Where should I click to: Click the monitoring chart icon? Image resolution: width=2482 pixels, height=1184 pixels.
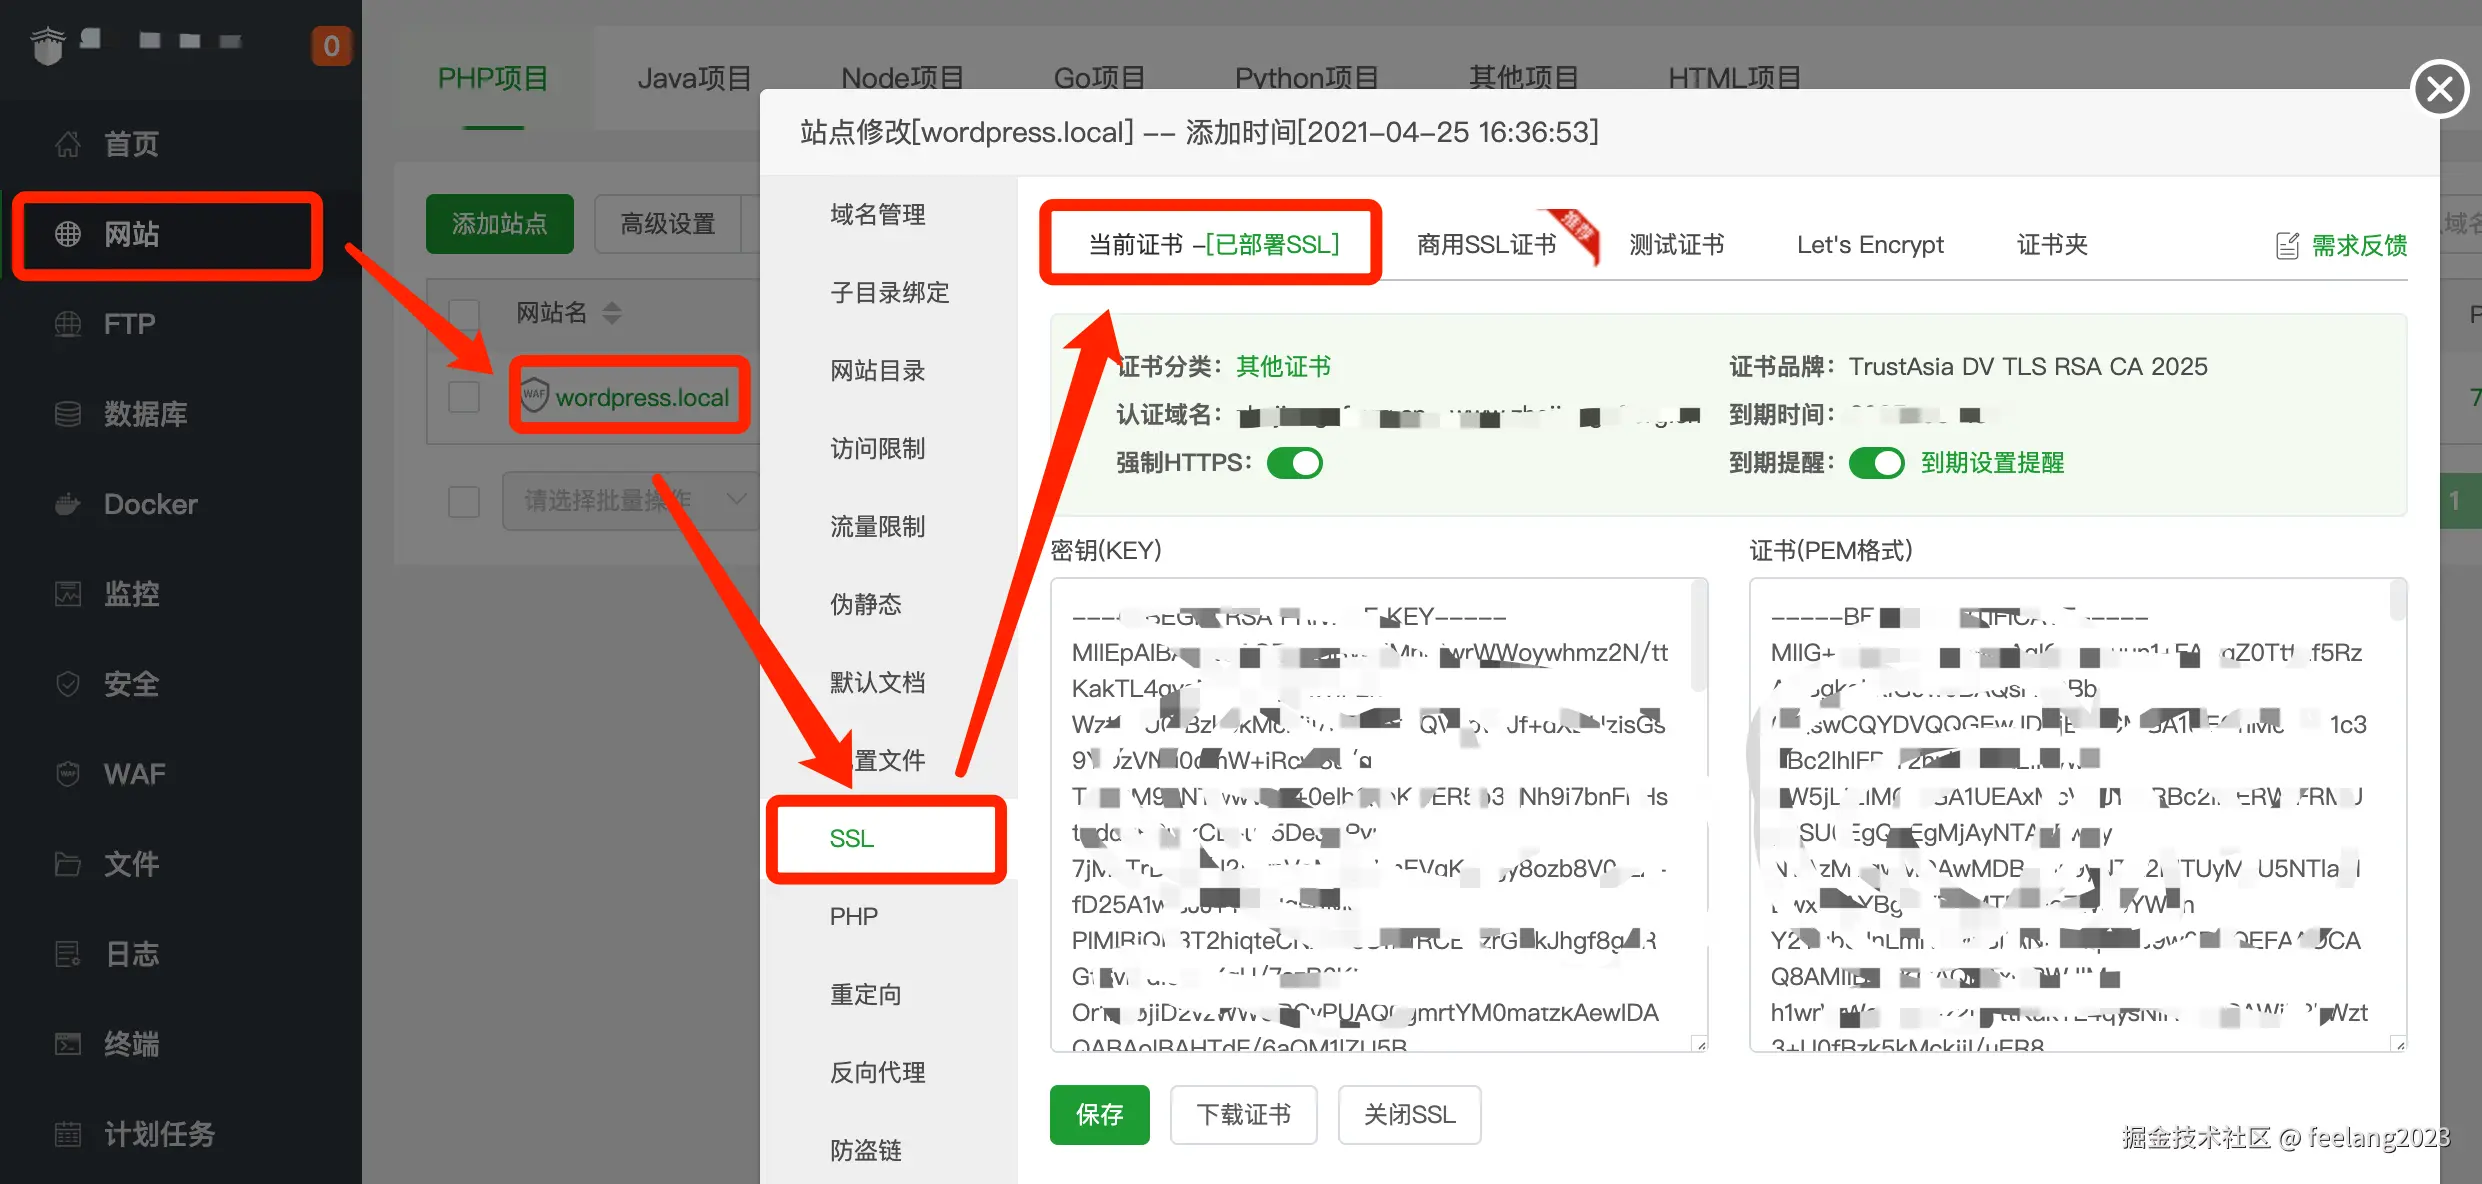(68, 594)
